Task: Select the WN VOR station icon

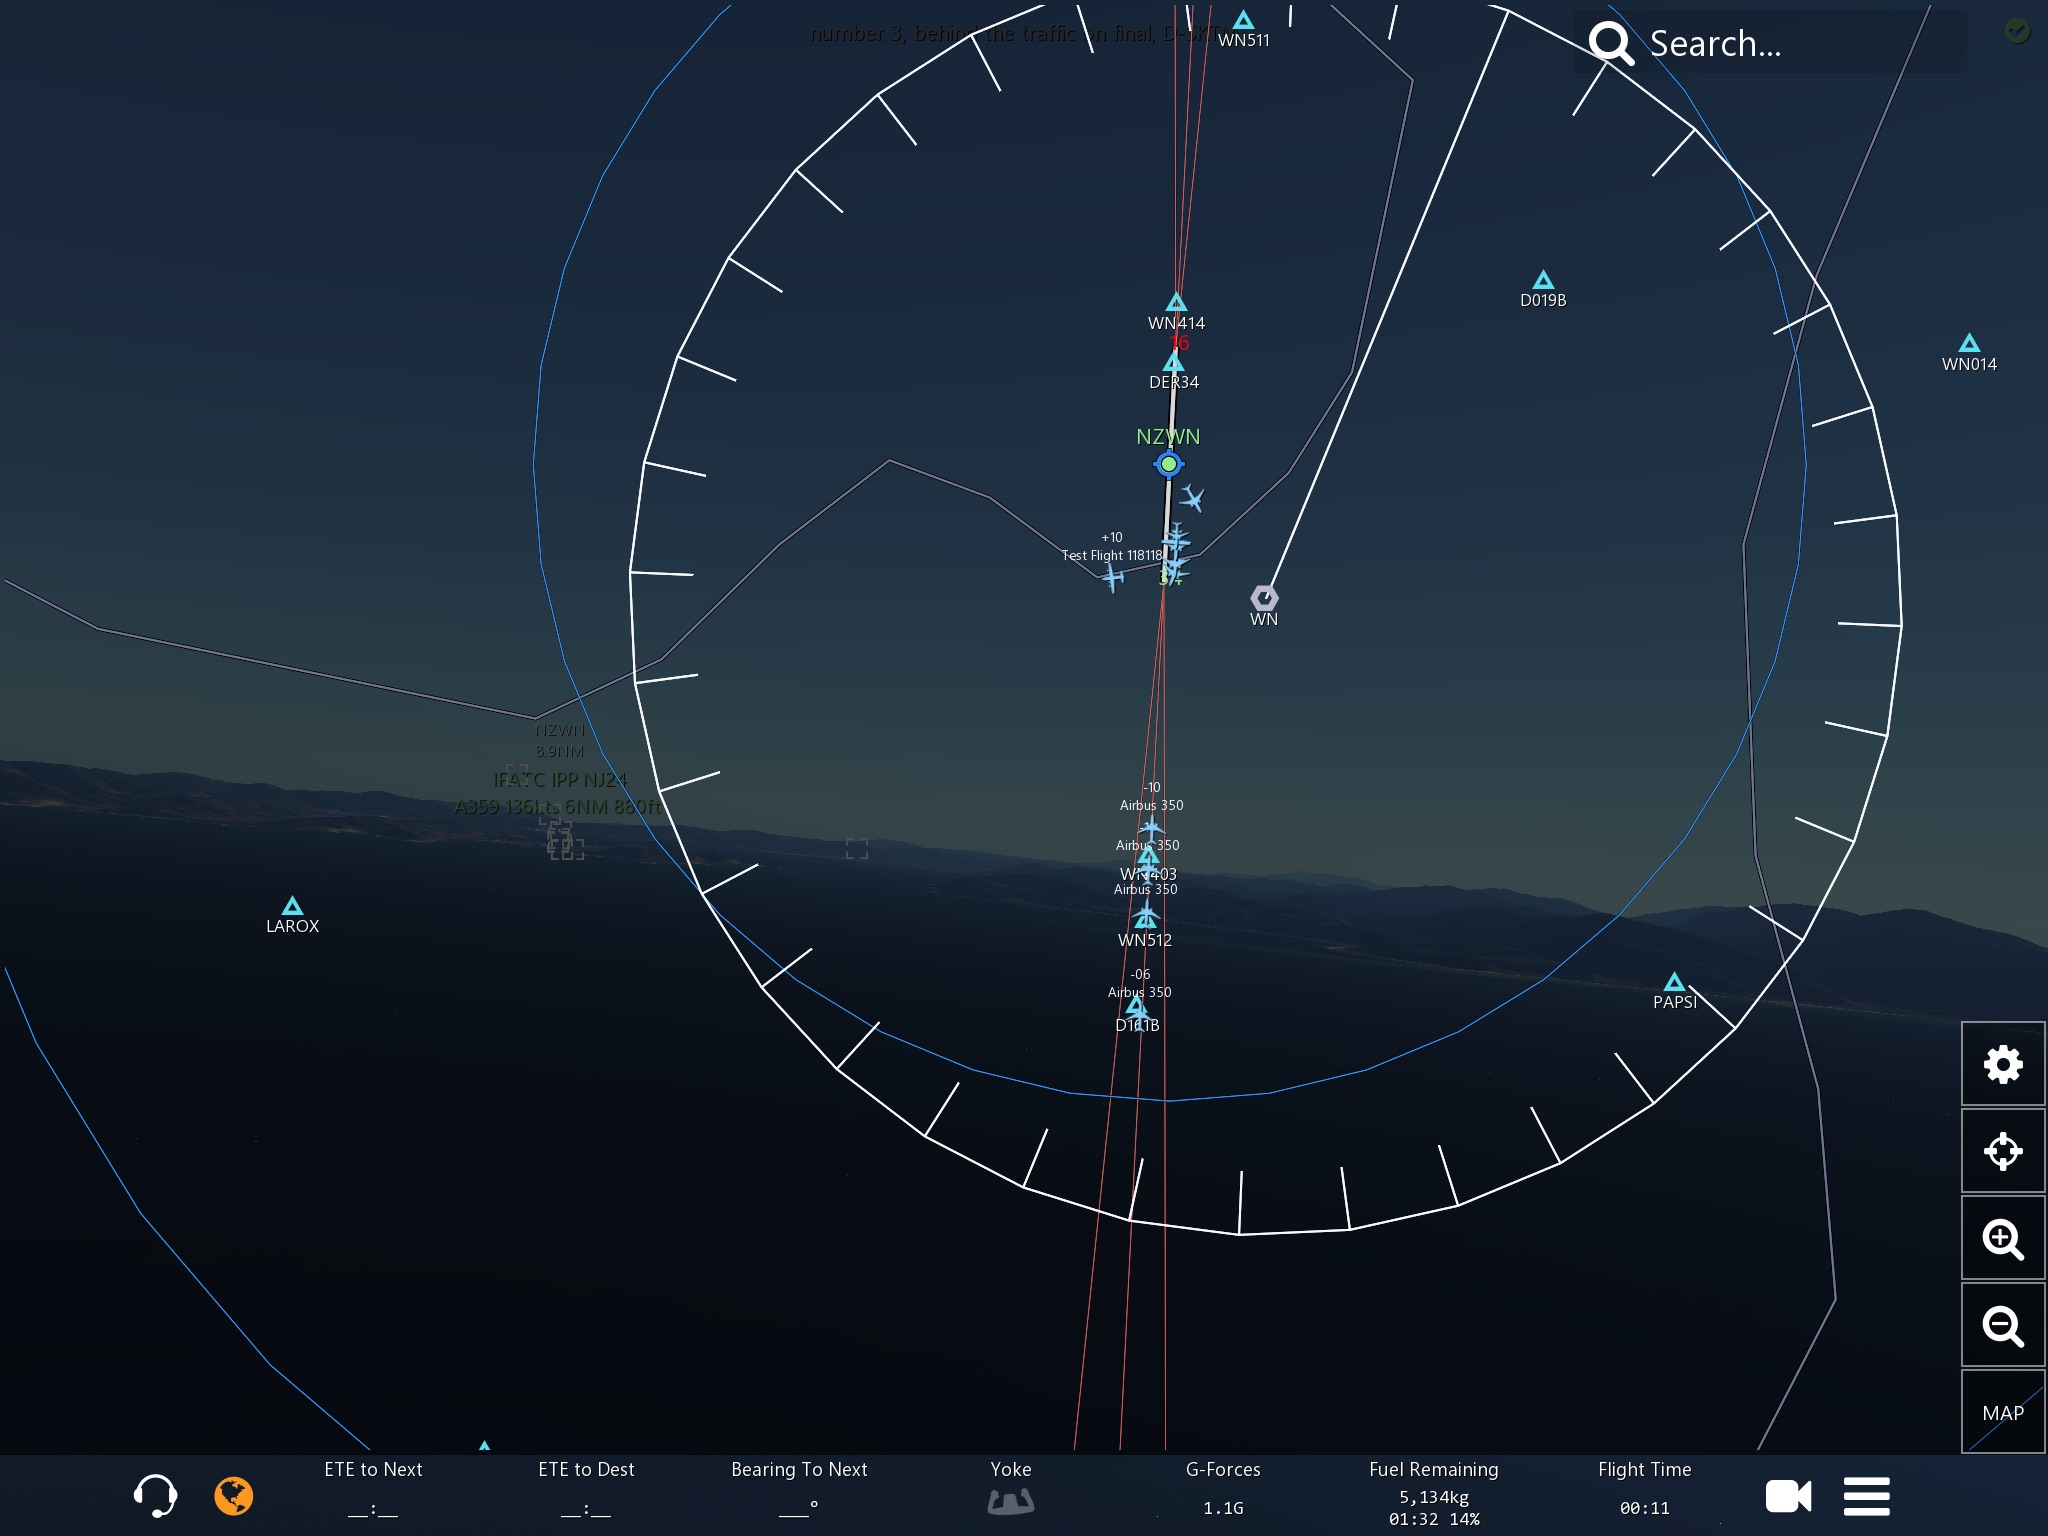Action: 1264,598
